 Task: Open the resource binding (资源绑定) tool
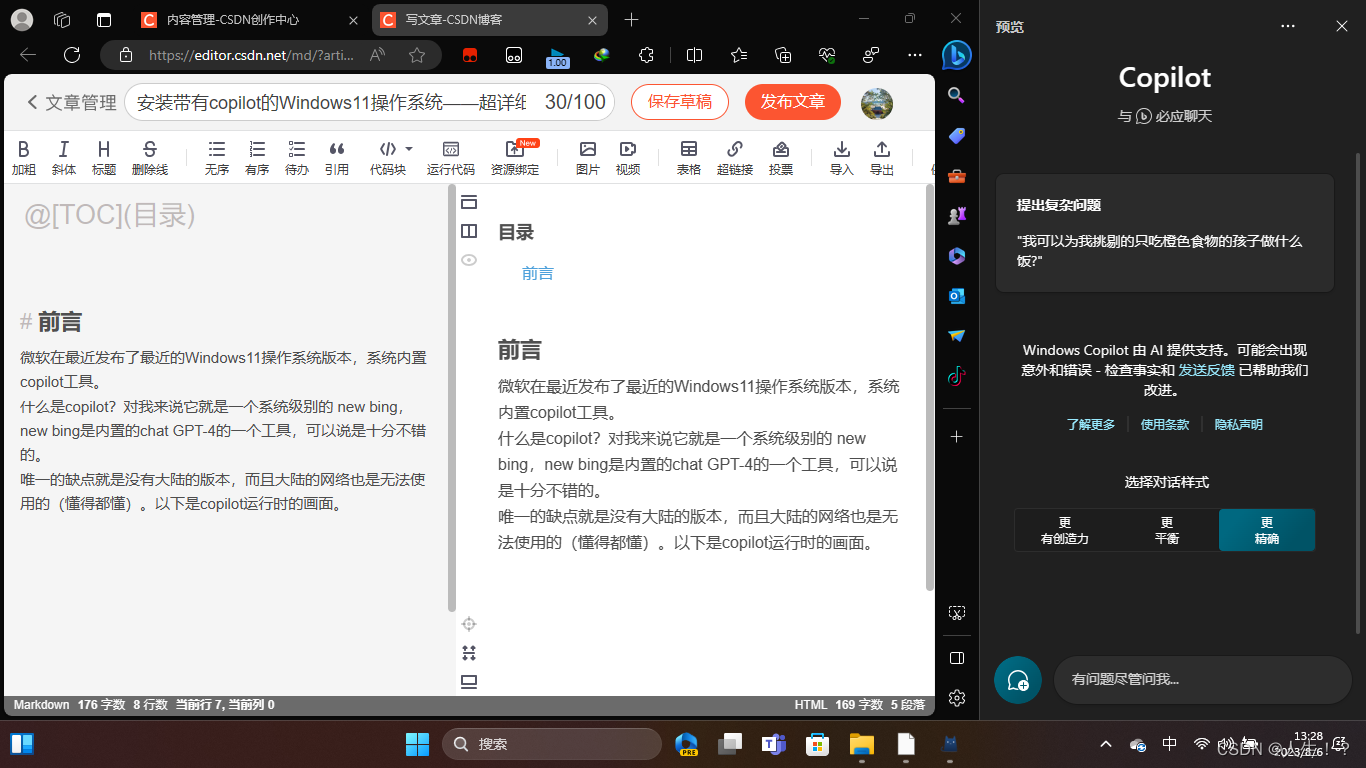515,158
